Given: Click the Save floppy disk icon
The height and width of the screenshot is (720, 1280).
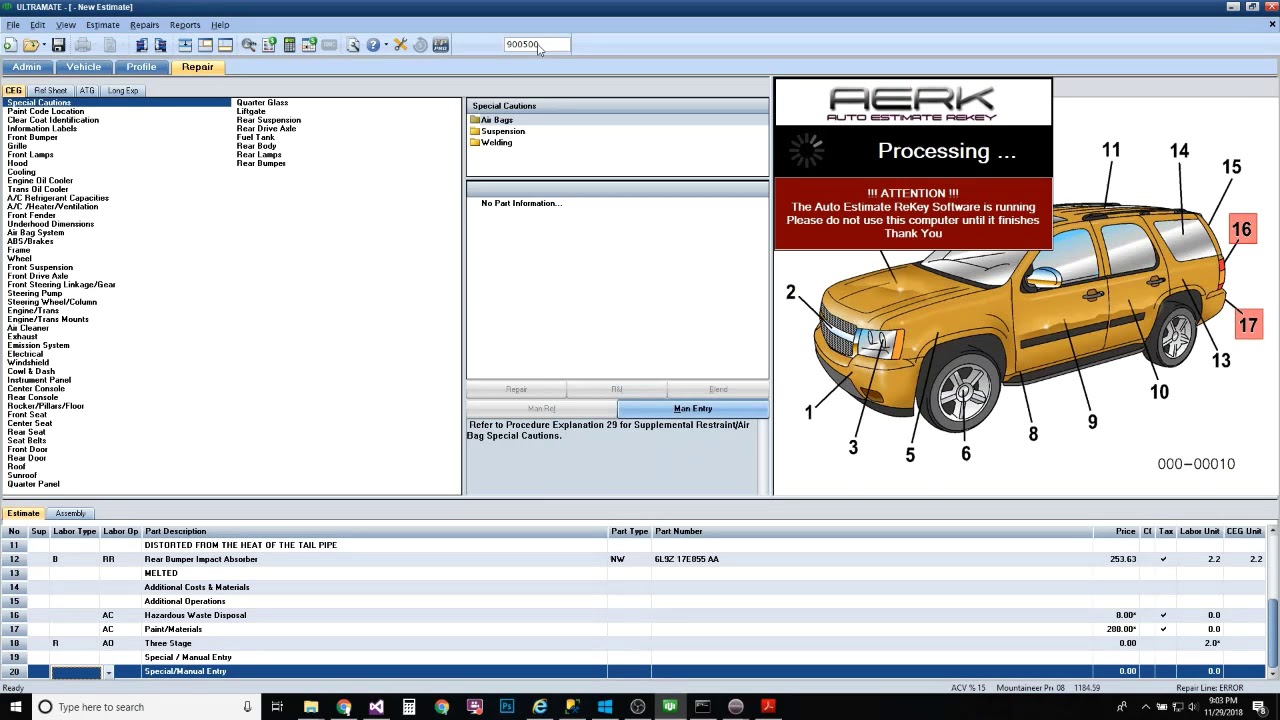Looking at the screenshot, I should tap(58, 45).
